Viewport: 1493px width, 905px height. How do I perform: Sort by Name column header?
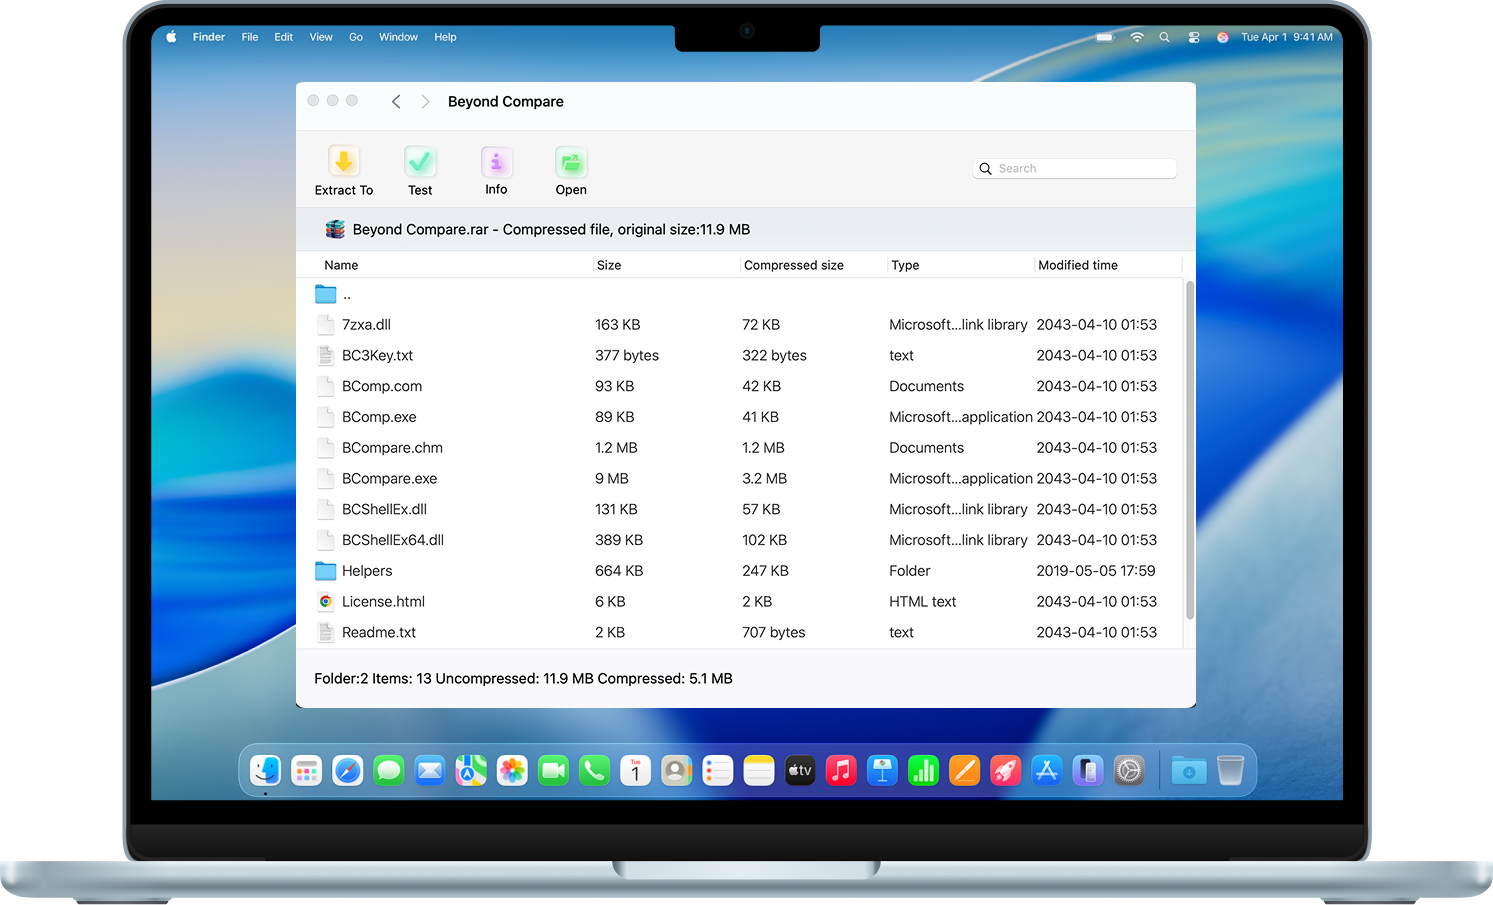coord(341,265)
